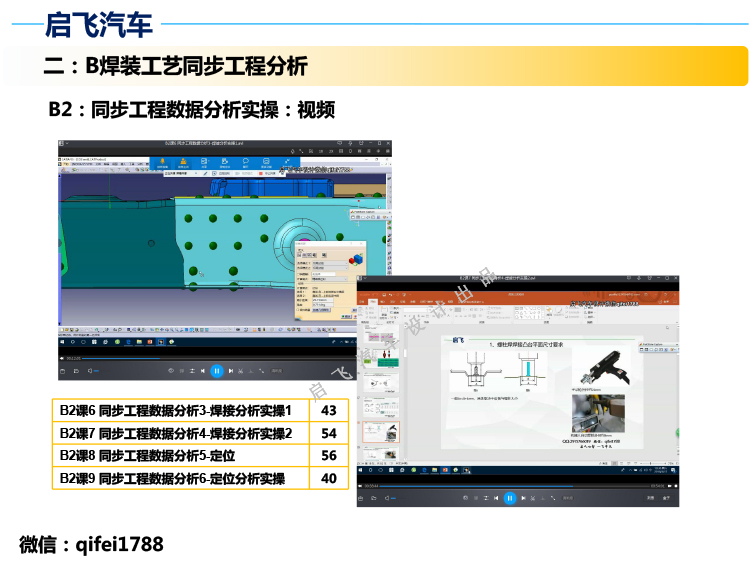Mute the speaker icon in CATIA video player
Viewport: 750px width, 563px height.
[89, 371]
